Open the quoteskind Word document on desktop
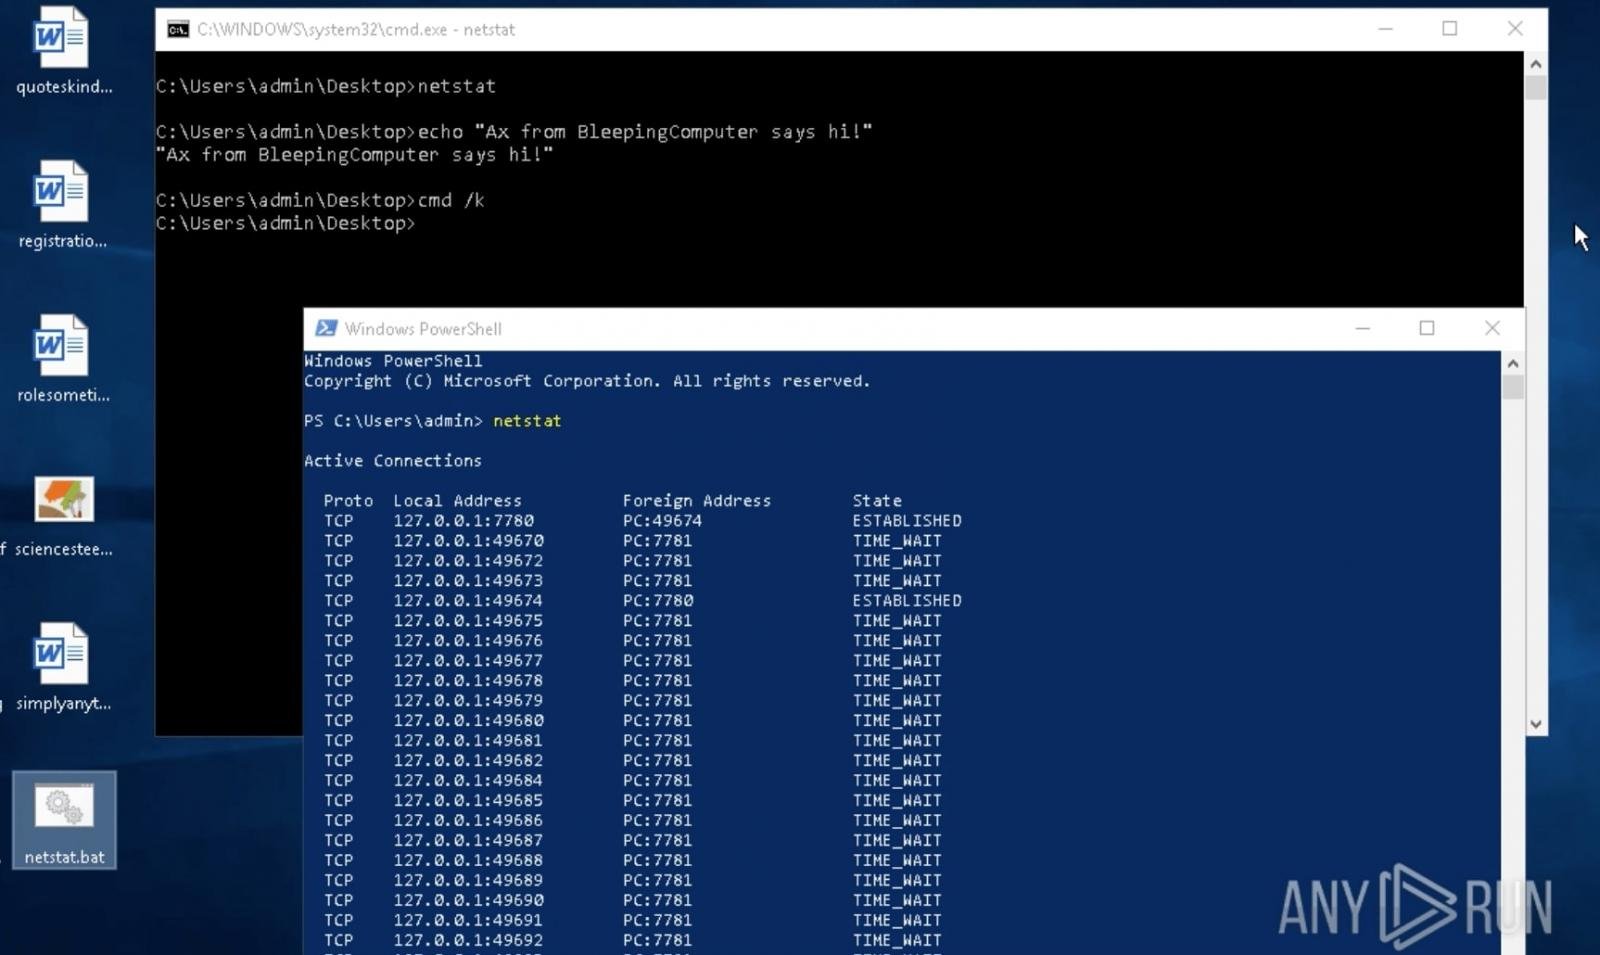This screenshot has width=1600, height=955. tap(62, 40)
